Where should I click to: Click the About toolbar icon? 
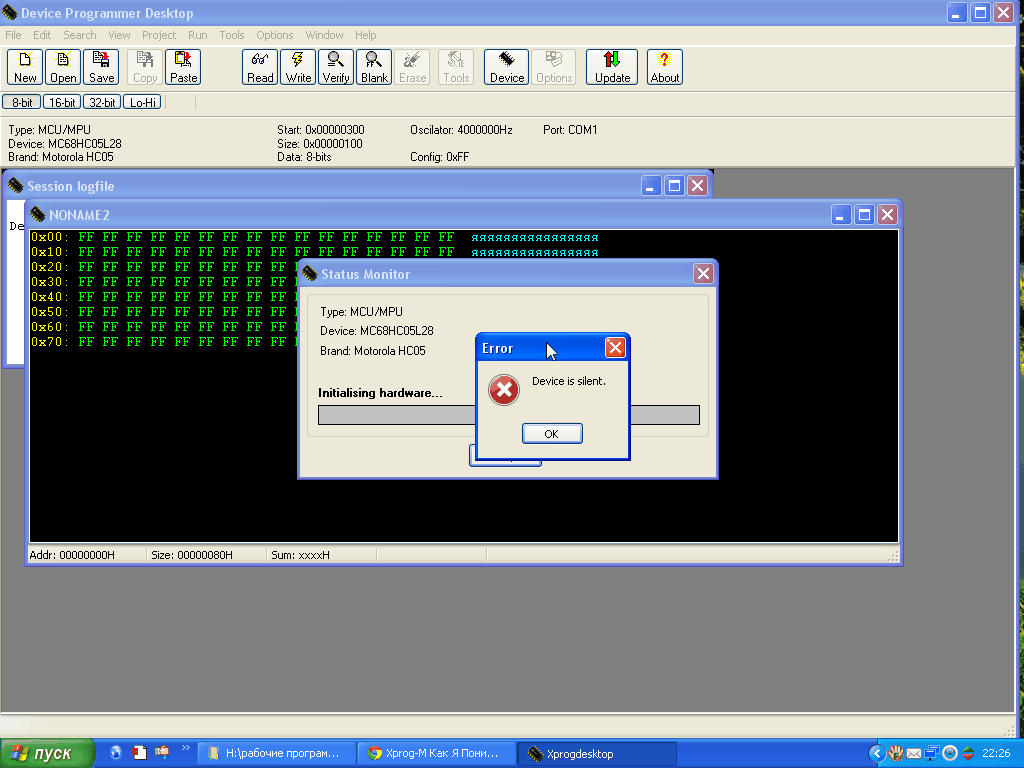click(665, 67)
